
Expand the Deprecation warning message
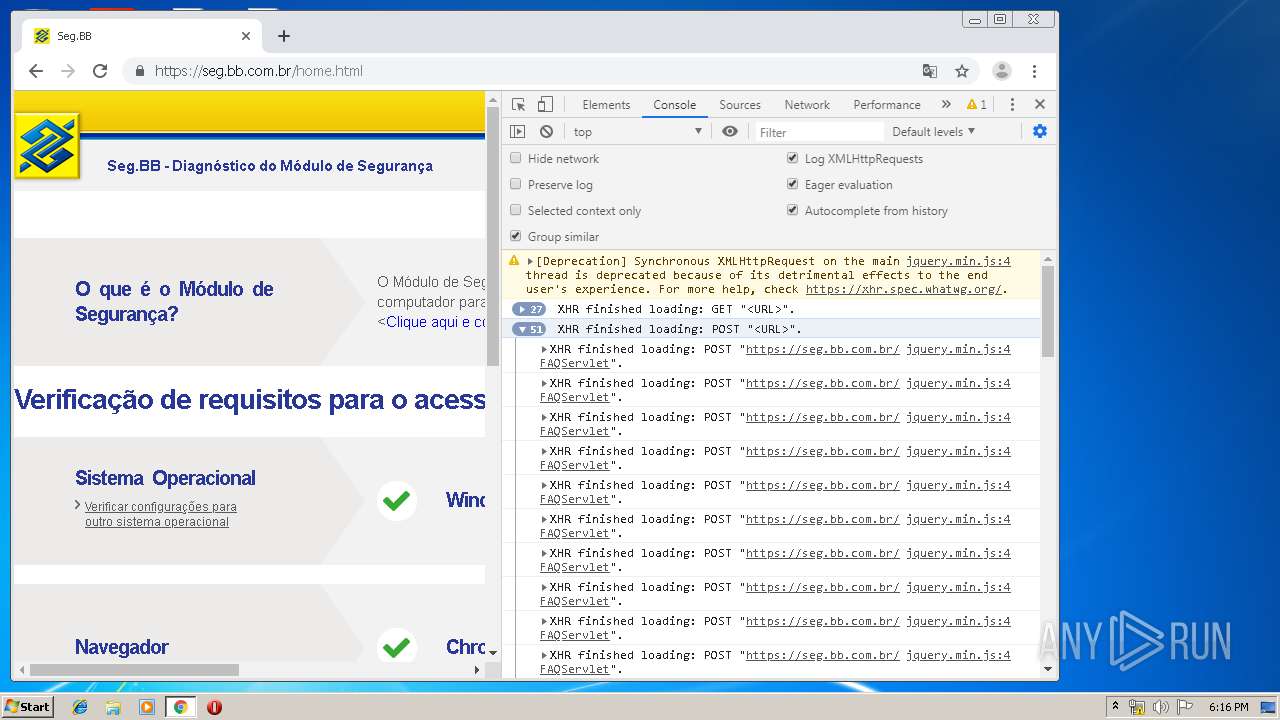(x=530, y=261)
